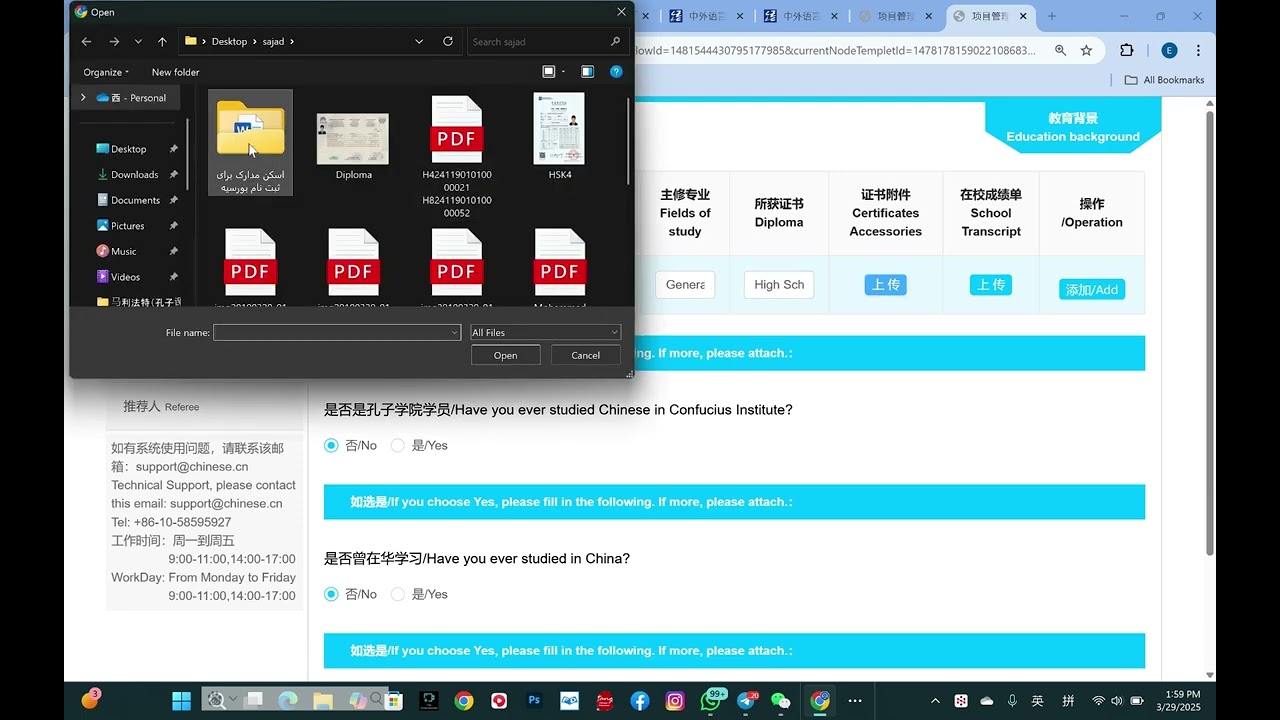Open WeChat from the taskbar
1280x720 pixels.
[x=781, y=701]
